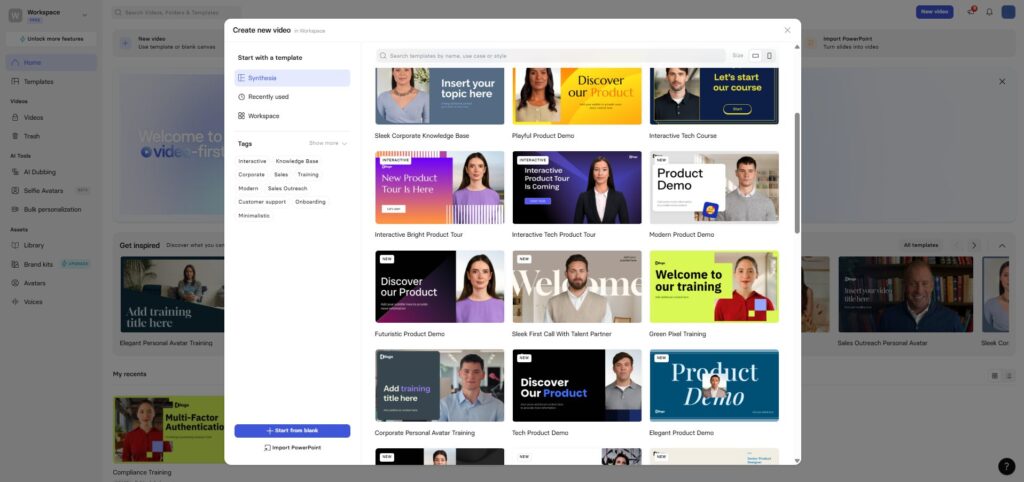
Task: Select Synthesia template source
Action: pyautogui.click(x=292, y=78)
